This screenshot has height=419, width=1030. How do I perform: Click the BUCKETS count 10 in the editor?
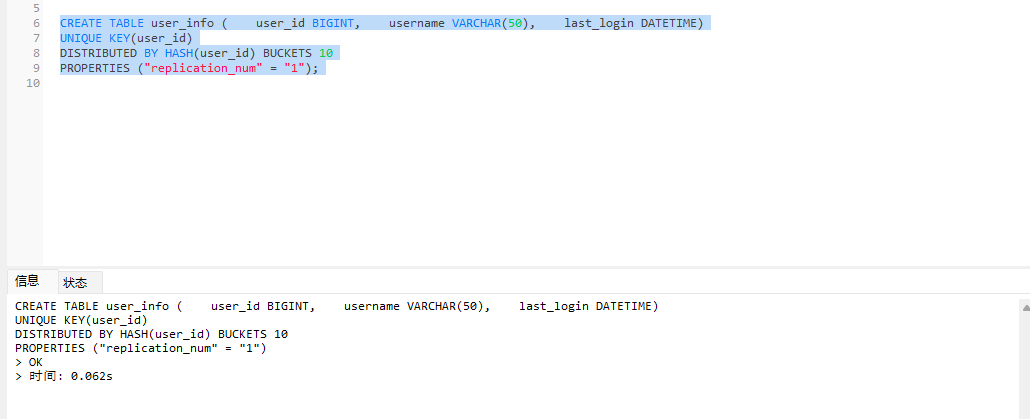(326, 53)
